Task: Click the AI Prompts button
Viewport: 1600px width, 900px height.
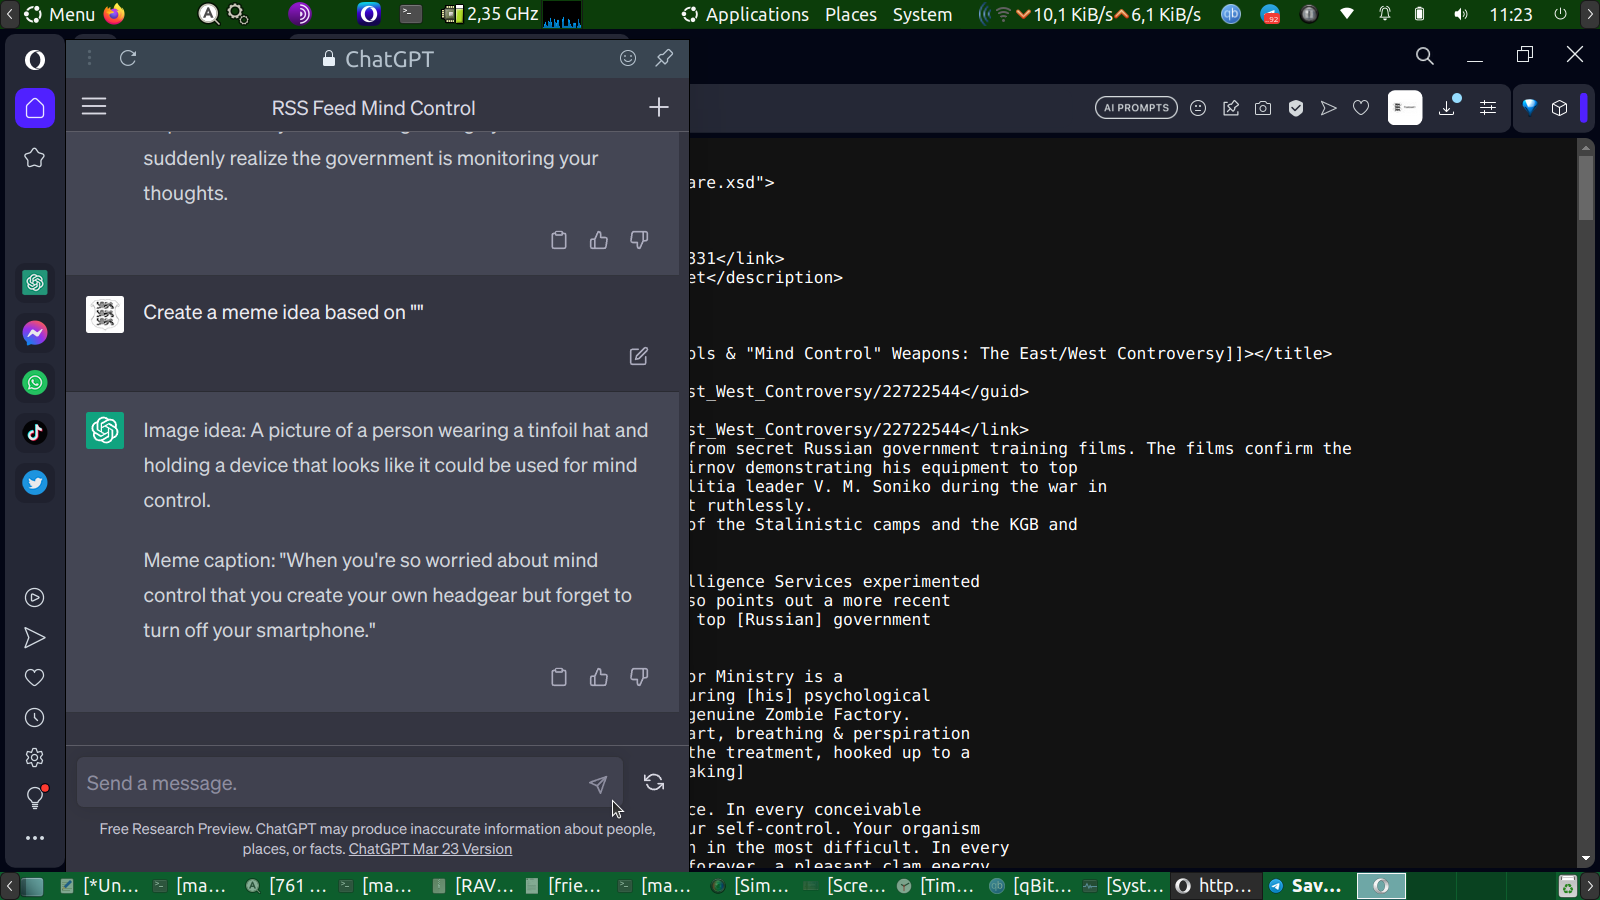Action: coord(1136,108)
